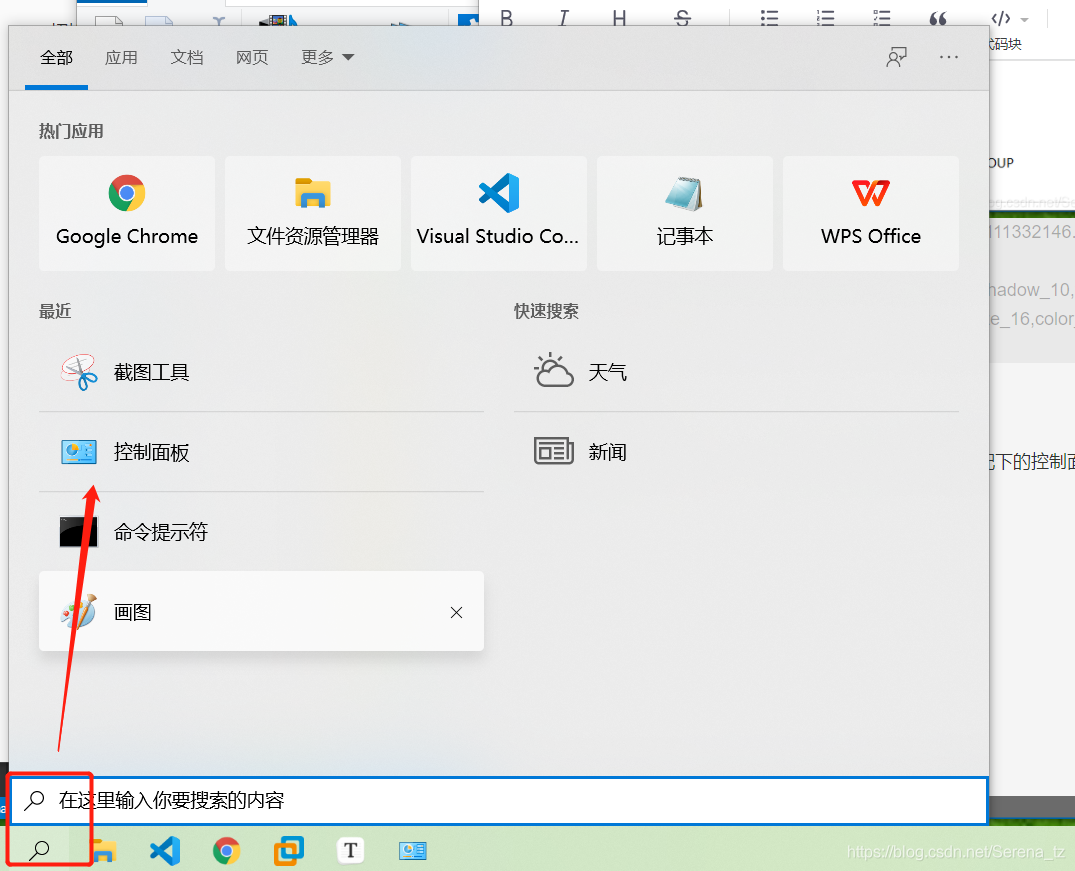Viewport: 1075px width, 871px height.
Task: Switch to 文档 search tab
Action: [186, 58]
